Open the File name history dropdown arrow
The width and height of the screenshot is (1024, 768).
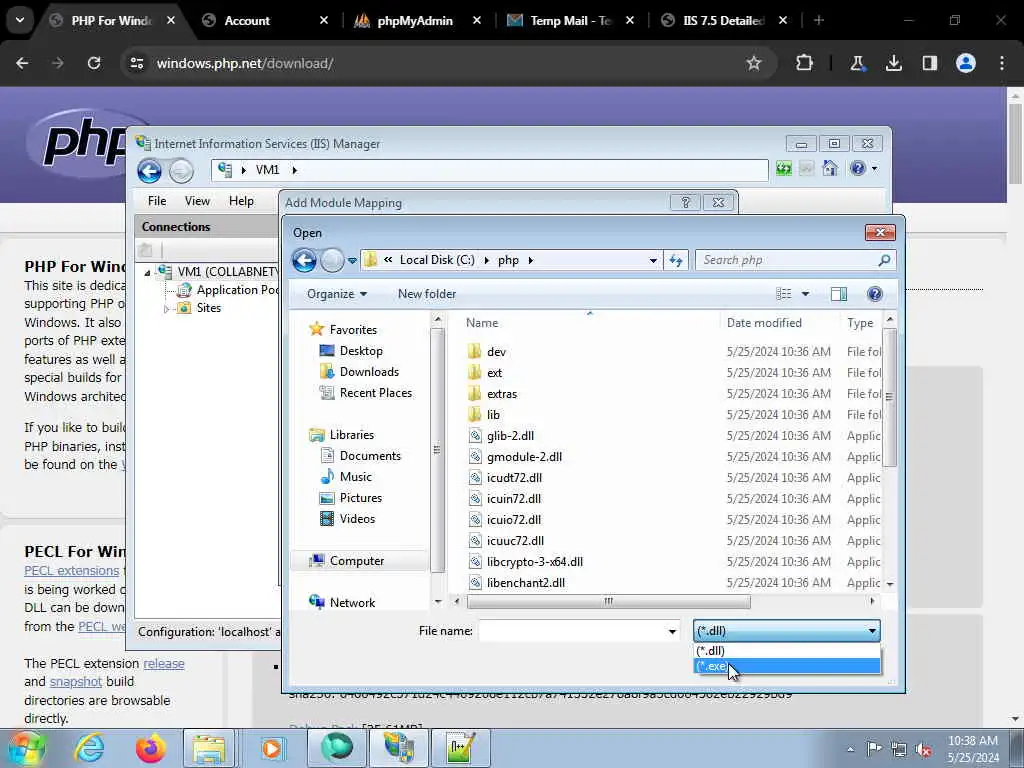(672, 631)
